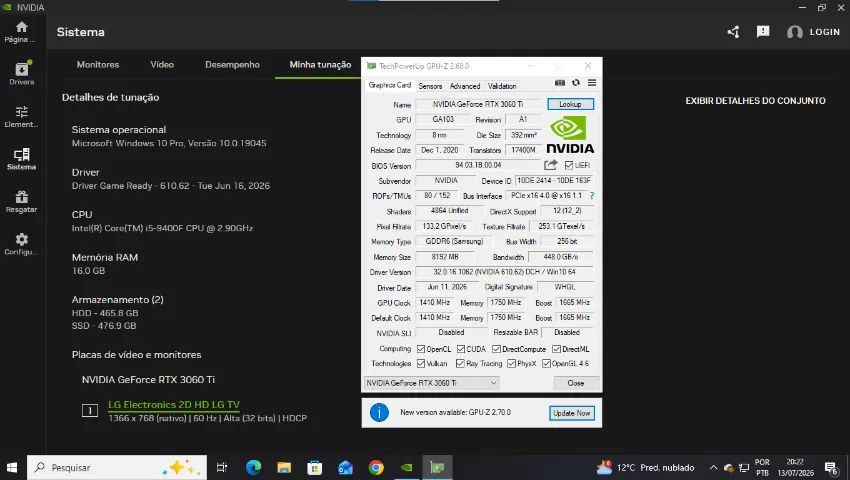
Task: Open the Resgatar gift icon
Action: (22, 197)
